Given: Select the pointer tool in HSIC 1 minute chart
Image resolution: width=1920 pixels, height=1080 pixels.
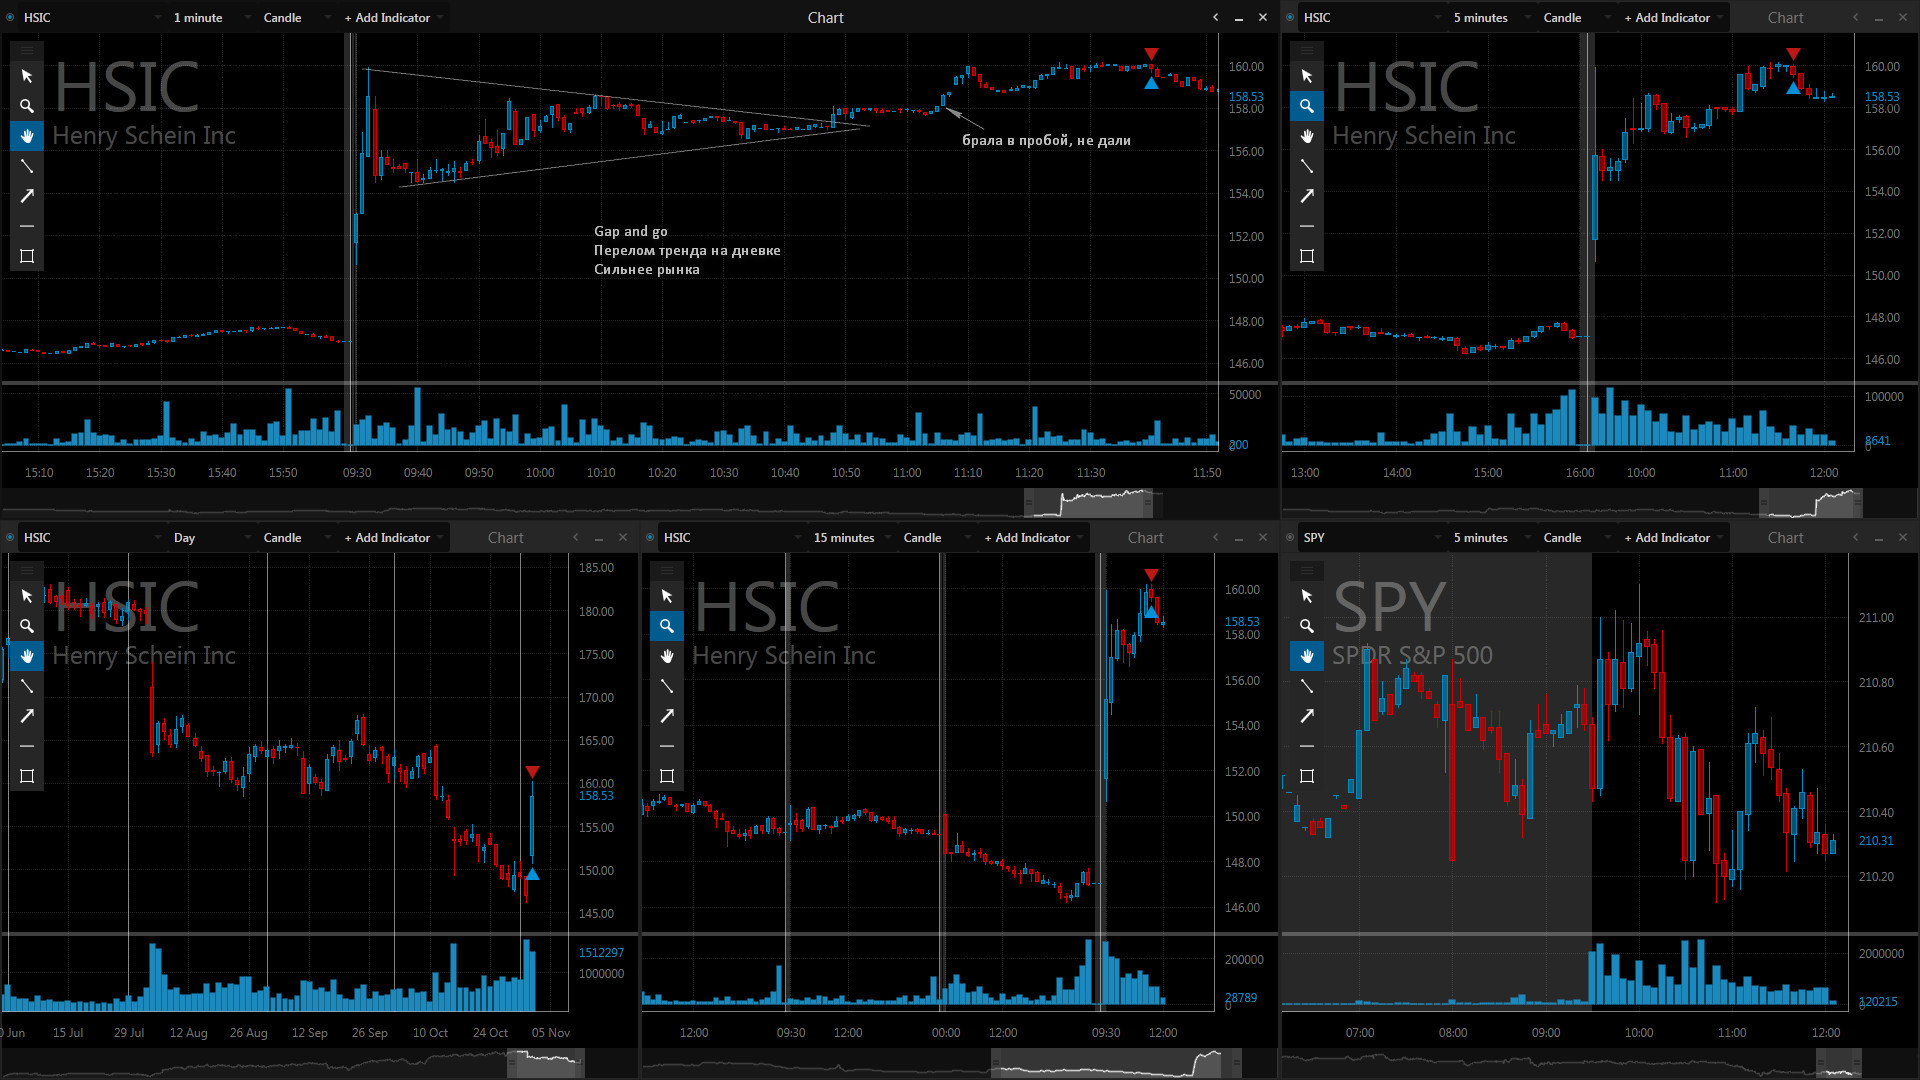Looking at the screenshot, I should click(27, 76).
